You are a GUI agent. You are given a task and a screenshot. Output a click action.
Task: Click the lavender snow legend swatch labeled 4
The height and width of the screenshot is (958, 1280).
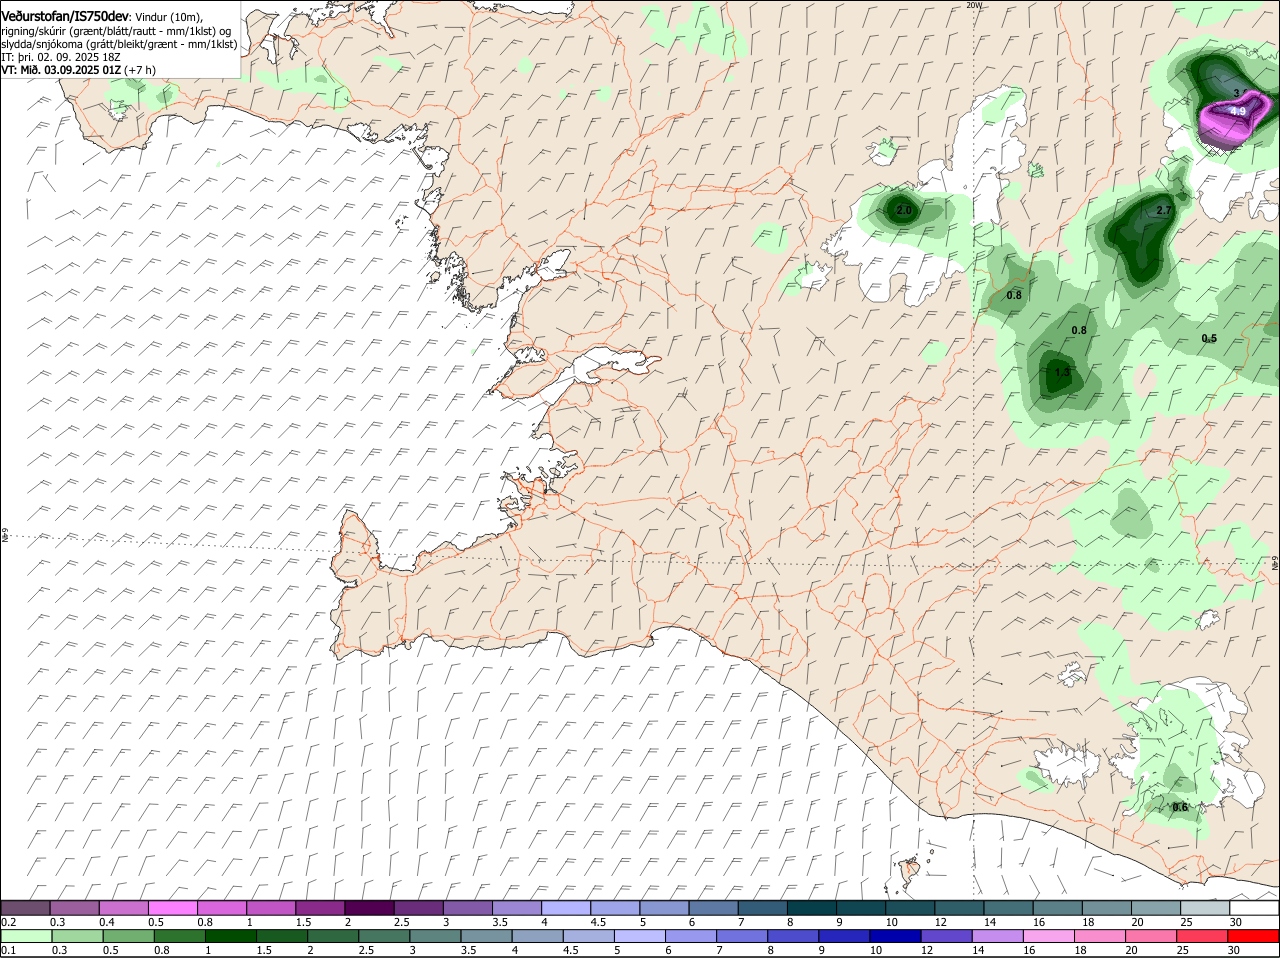pos(567,908)
